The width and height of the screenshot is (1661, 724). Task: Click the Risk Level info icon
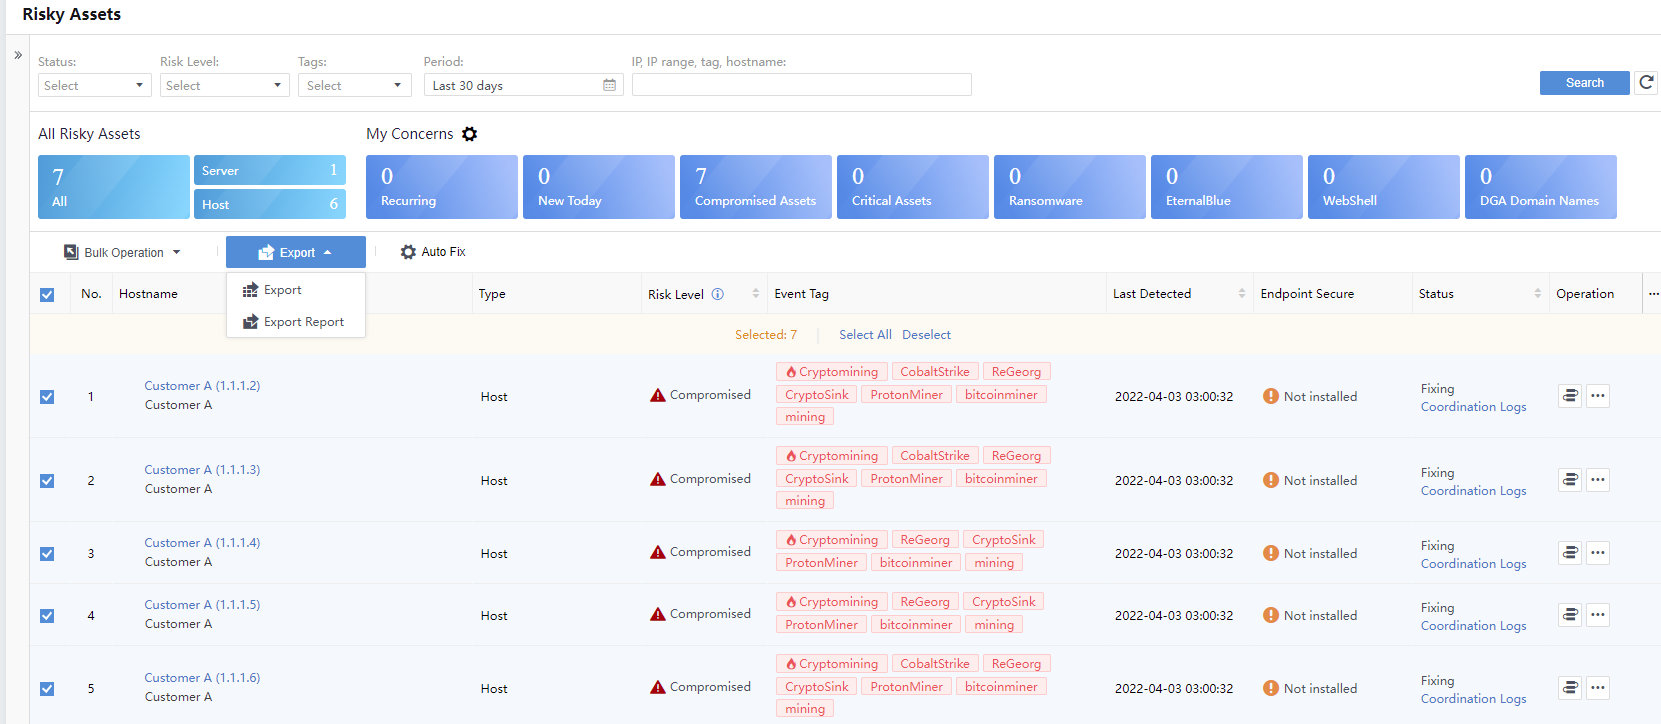(x=717, y=294)
